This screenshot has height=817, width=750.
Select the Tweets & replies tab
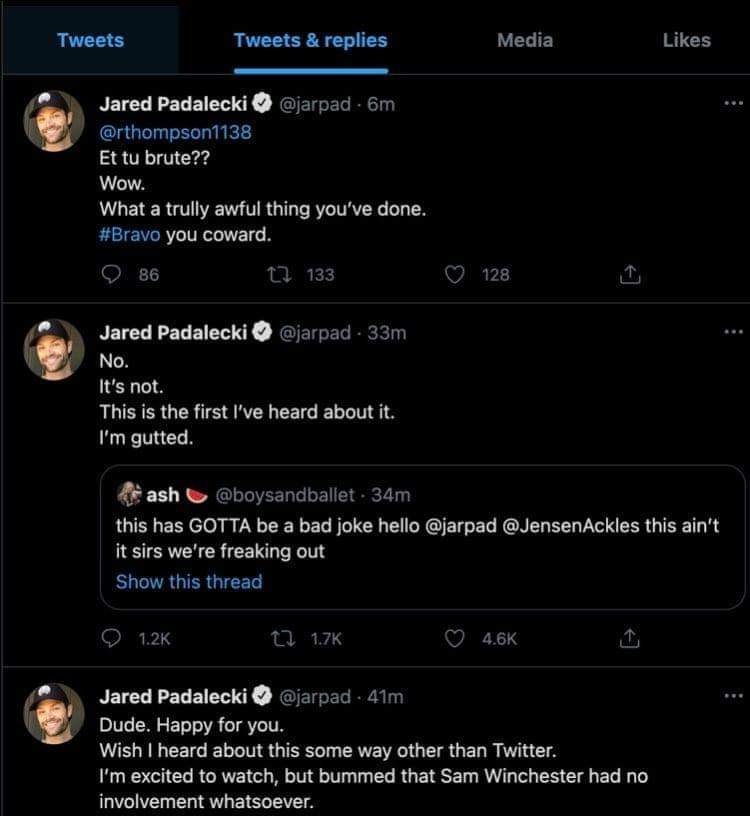pyautogui.click(x=310, y=40)
